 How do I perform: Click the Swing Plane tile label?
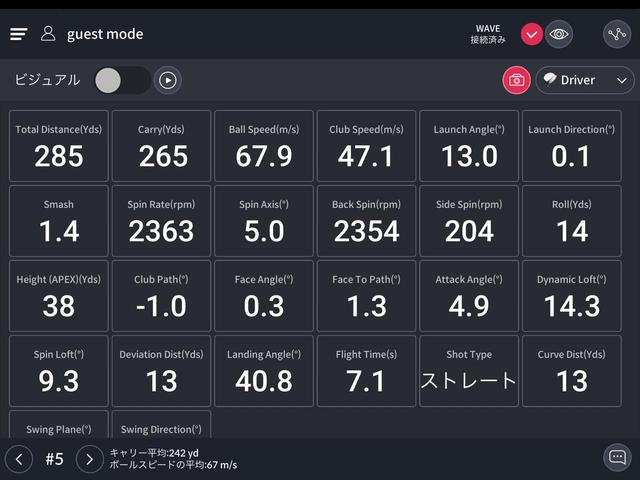click(x=59, y=429)
